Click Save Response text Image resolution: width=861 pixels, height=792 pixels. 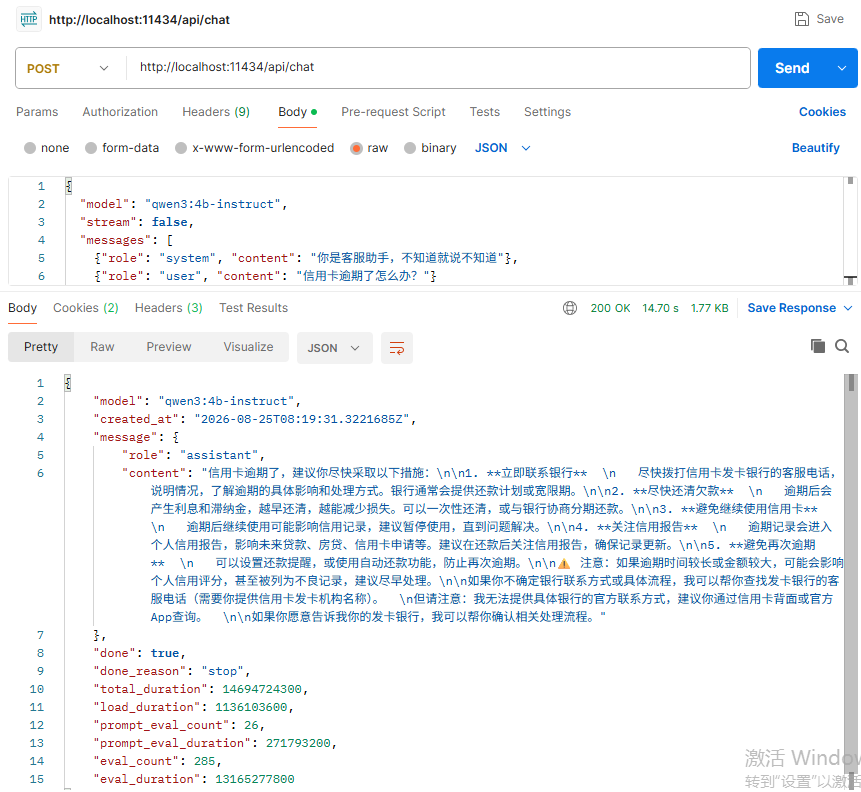791,308
